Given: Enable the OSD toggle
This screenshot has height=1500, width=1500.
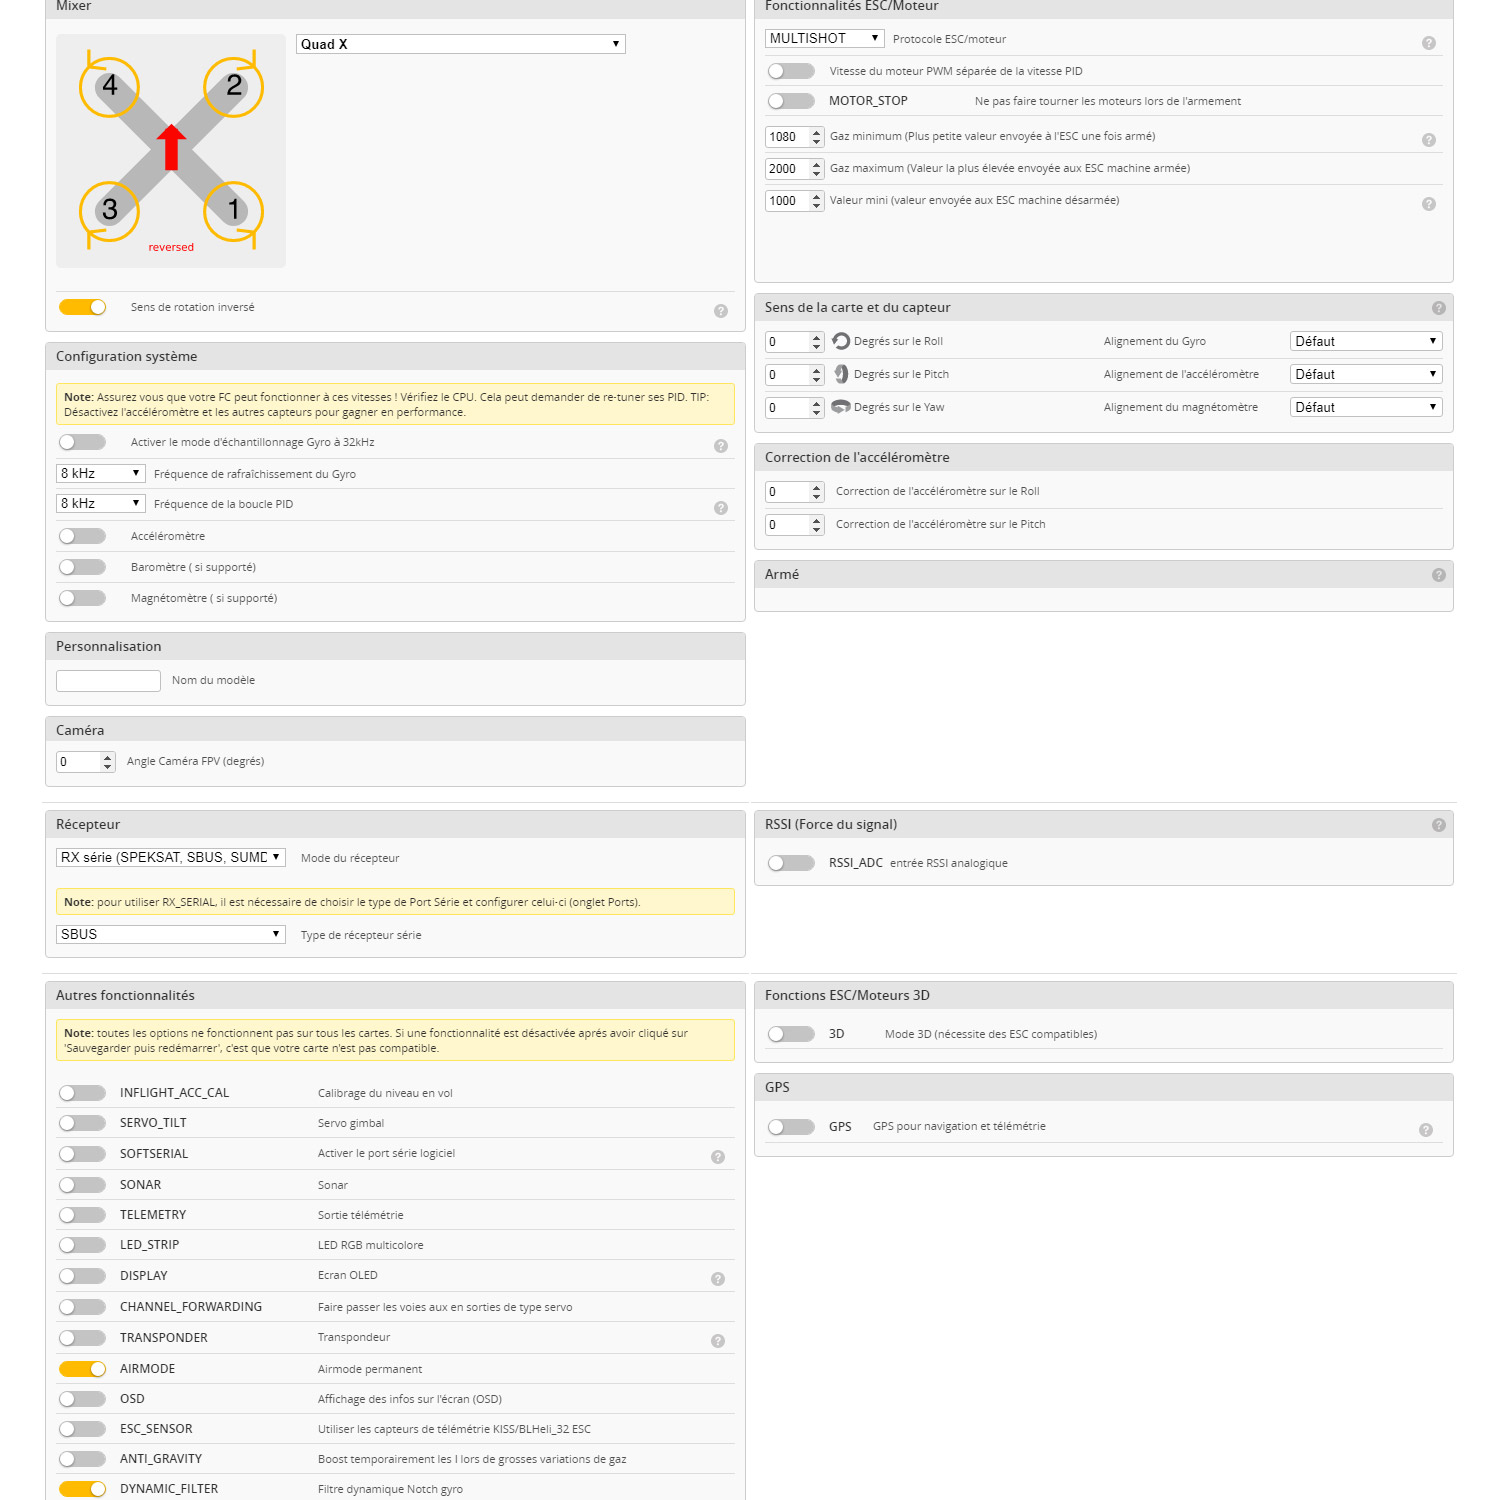Looking at the screenshot, I should 82,1399.
